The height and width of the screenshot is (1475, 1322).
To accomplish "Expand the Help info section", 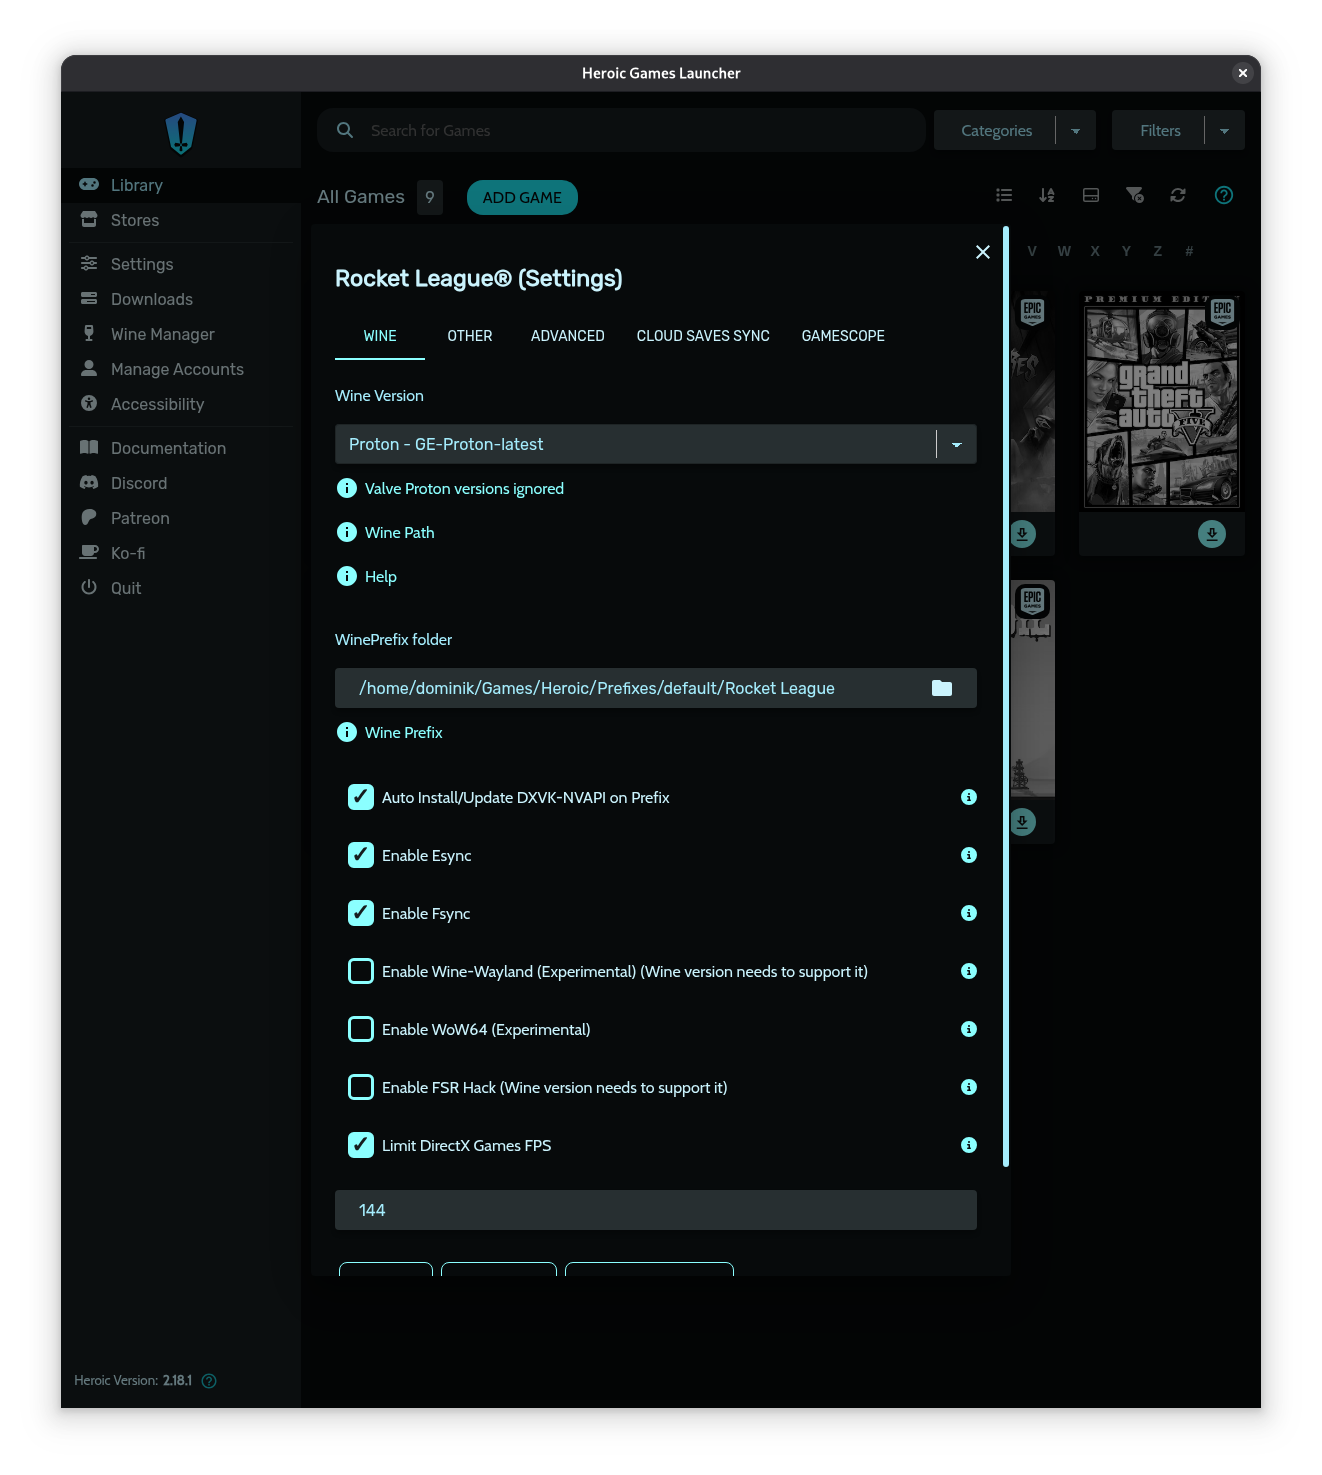I will pyautogui.click(x=367, y=576).
